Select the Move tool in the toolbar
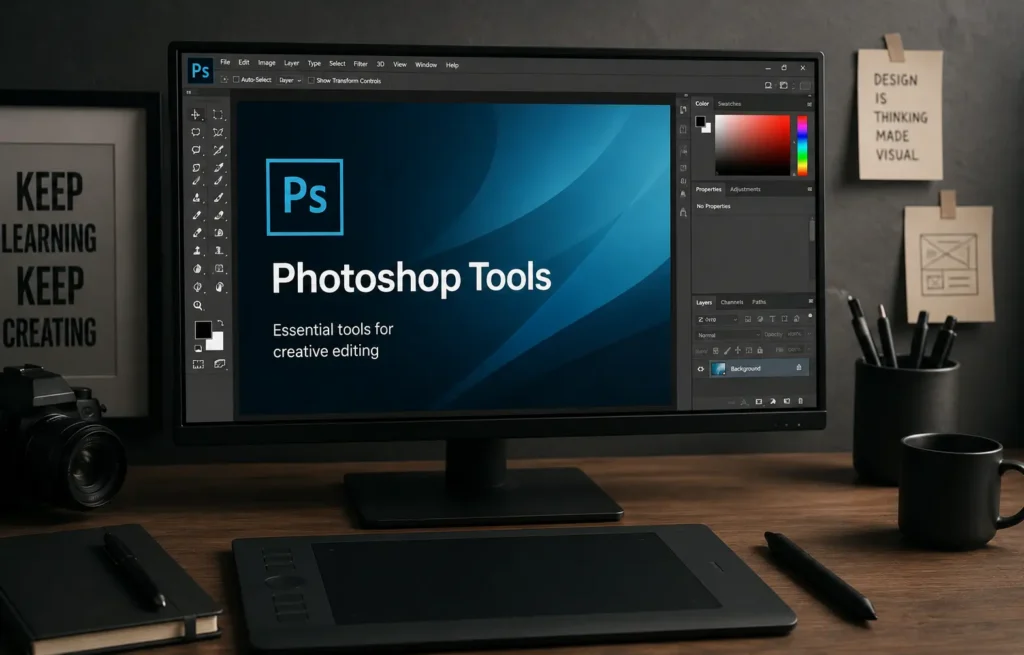Screen dimensions: 1024x655 195,114
